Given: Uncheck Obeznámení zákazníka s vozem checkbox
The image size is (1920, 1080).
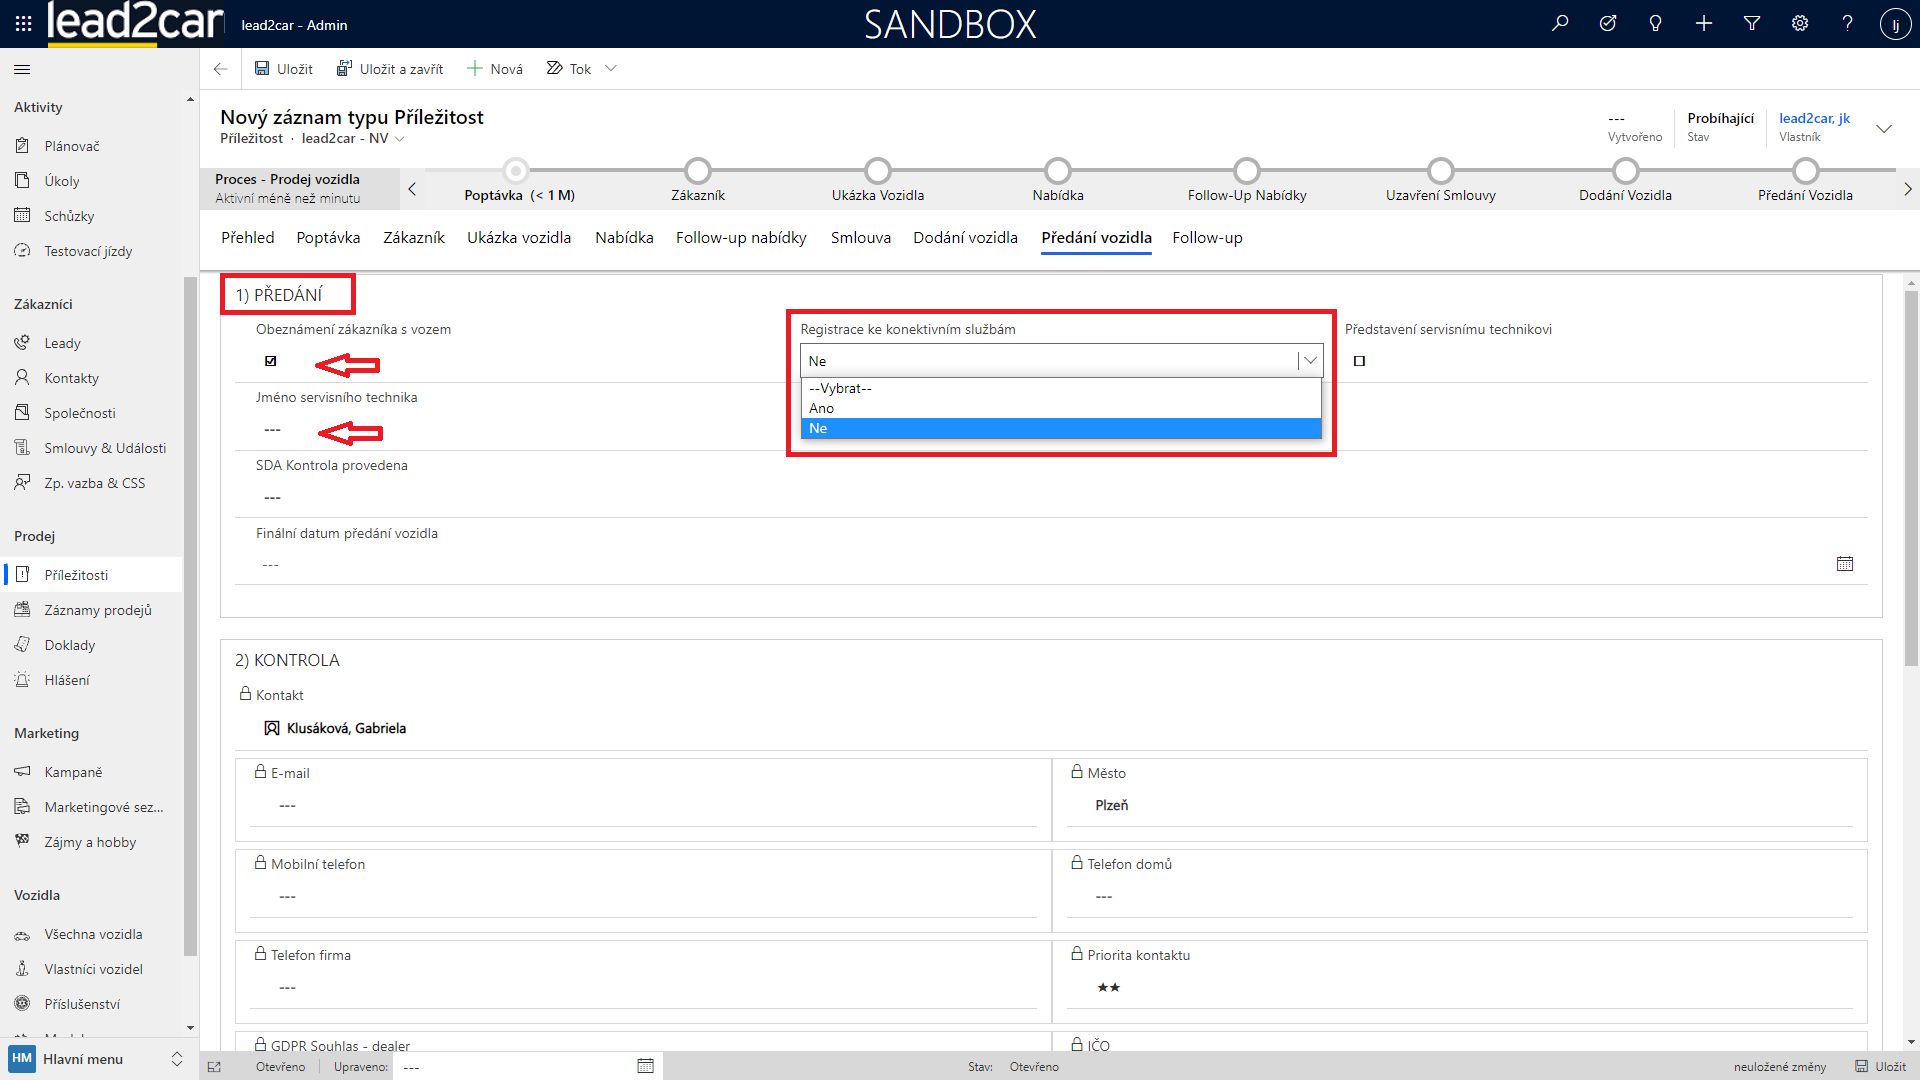Looking at the screenshot, I should [x=270, y=361].
